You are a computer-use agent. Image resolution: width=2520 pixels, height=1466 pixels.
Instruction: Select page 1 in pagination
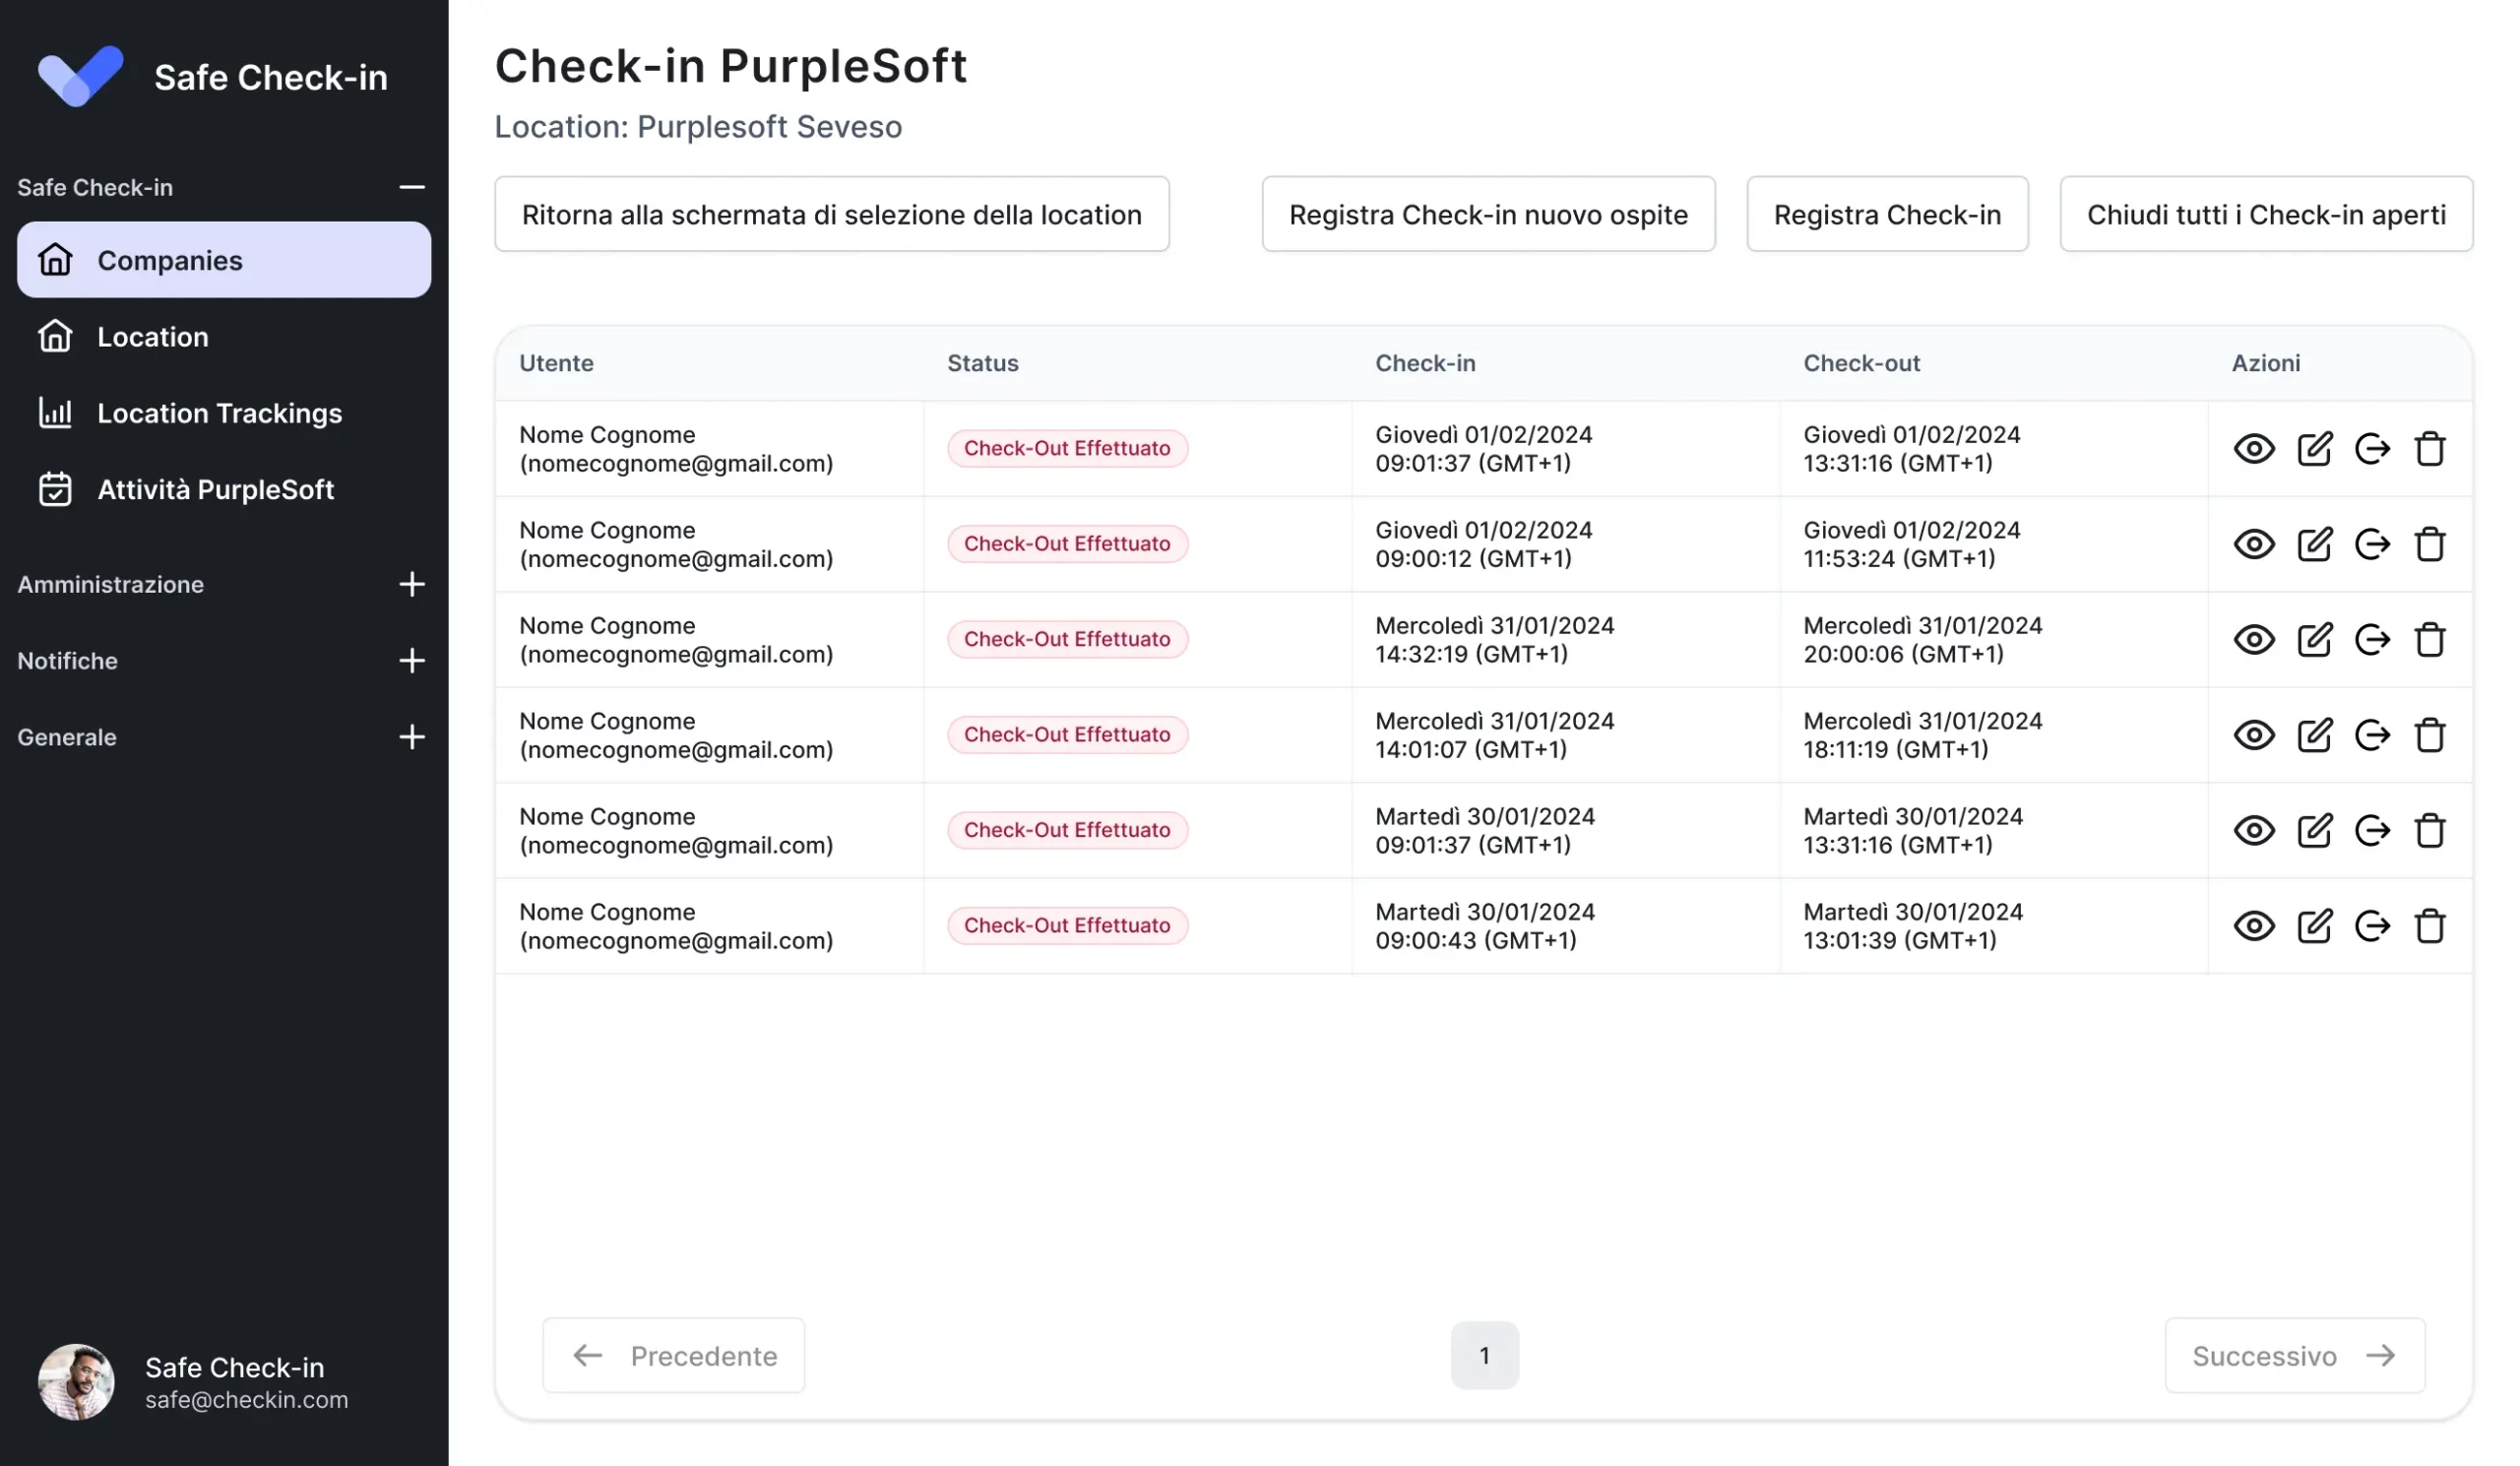[1484, 1355]
